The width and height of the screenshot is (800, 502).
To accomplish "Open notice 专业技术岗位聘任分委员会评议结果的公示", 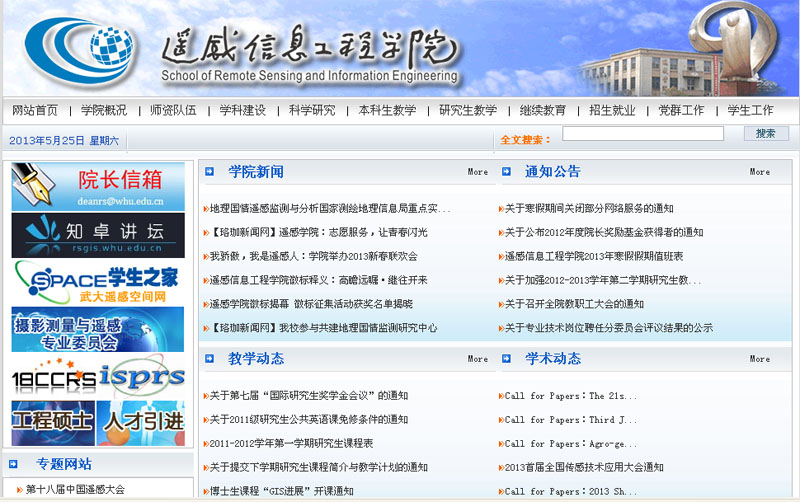I will 609,328.
